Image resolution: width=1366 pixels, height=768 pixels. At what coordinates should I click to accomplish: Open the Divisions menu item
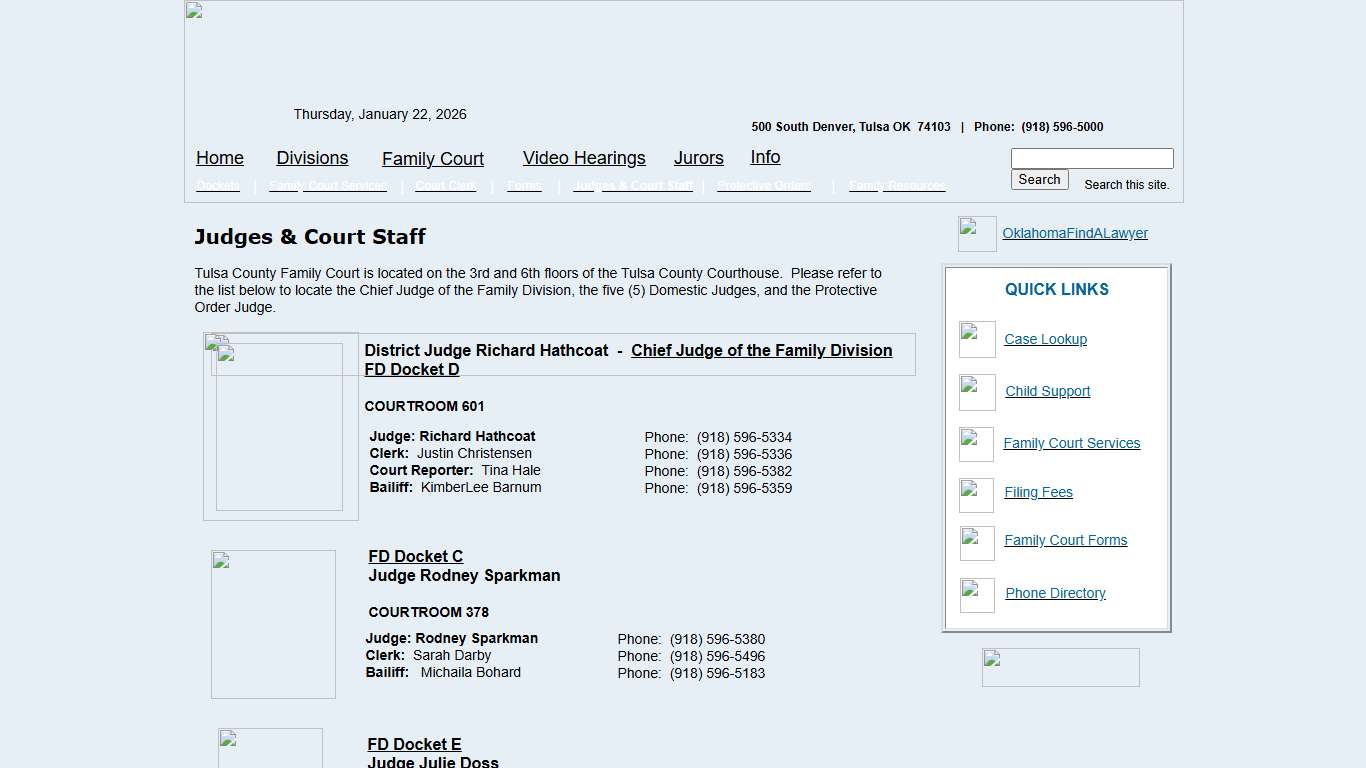click(312, 158)
